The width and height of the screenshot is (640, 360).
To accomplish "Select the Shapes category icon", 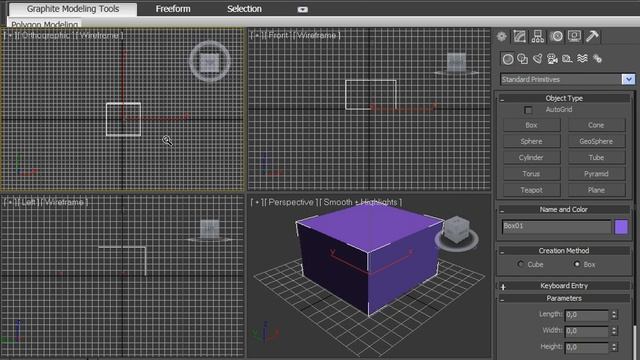I will tap(522, 59).
